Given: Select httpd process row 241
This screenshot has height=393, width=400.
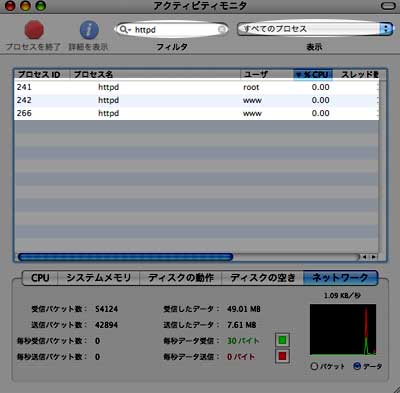Looking at the screenshot, I should (197, 87).
